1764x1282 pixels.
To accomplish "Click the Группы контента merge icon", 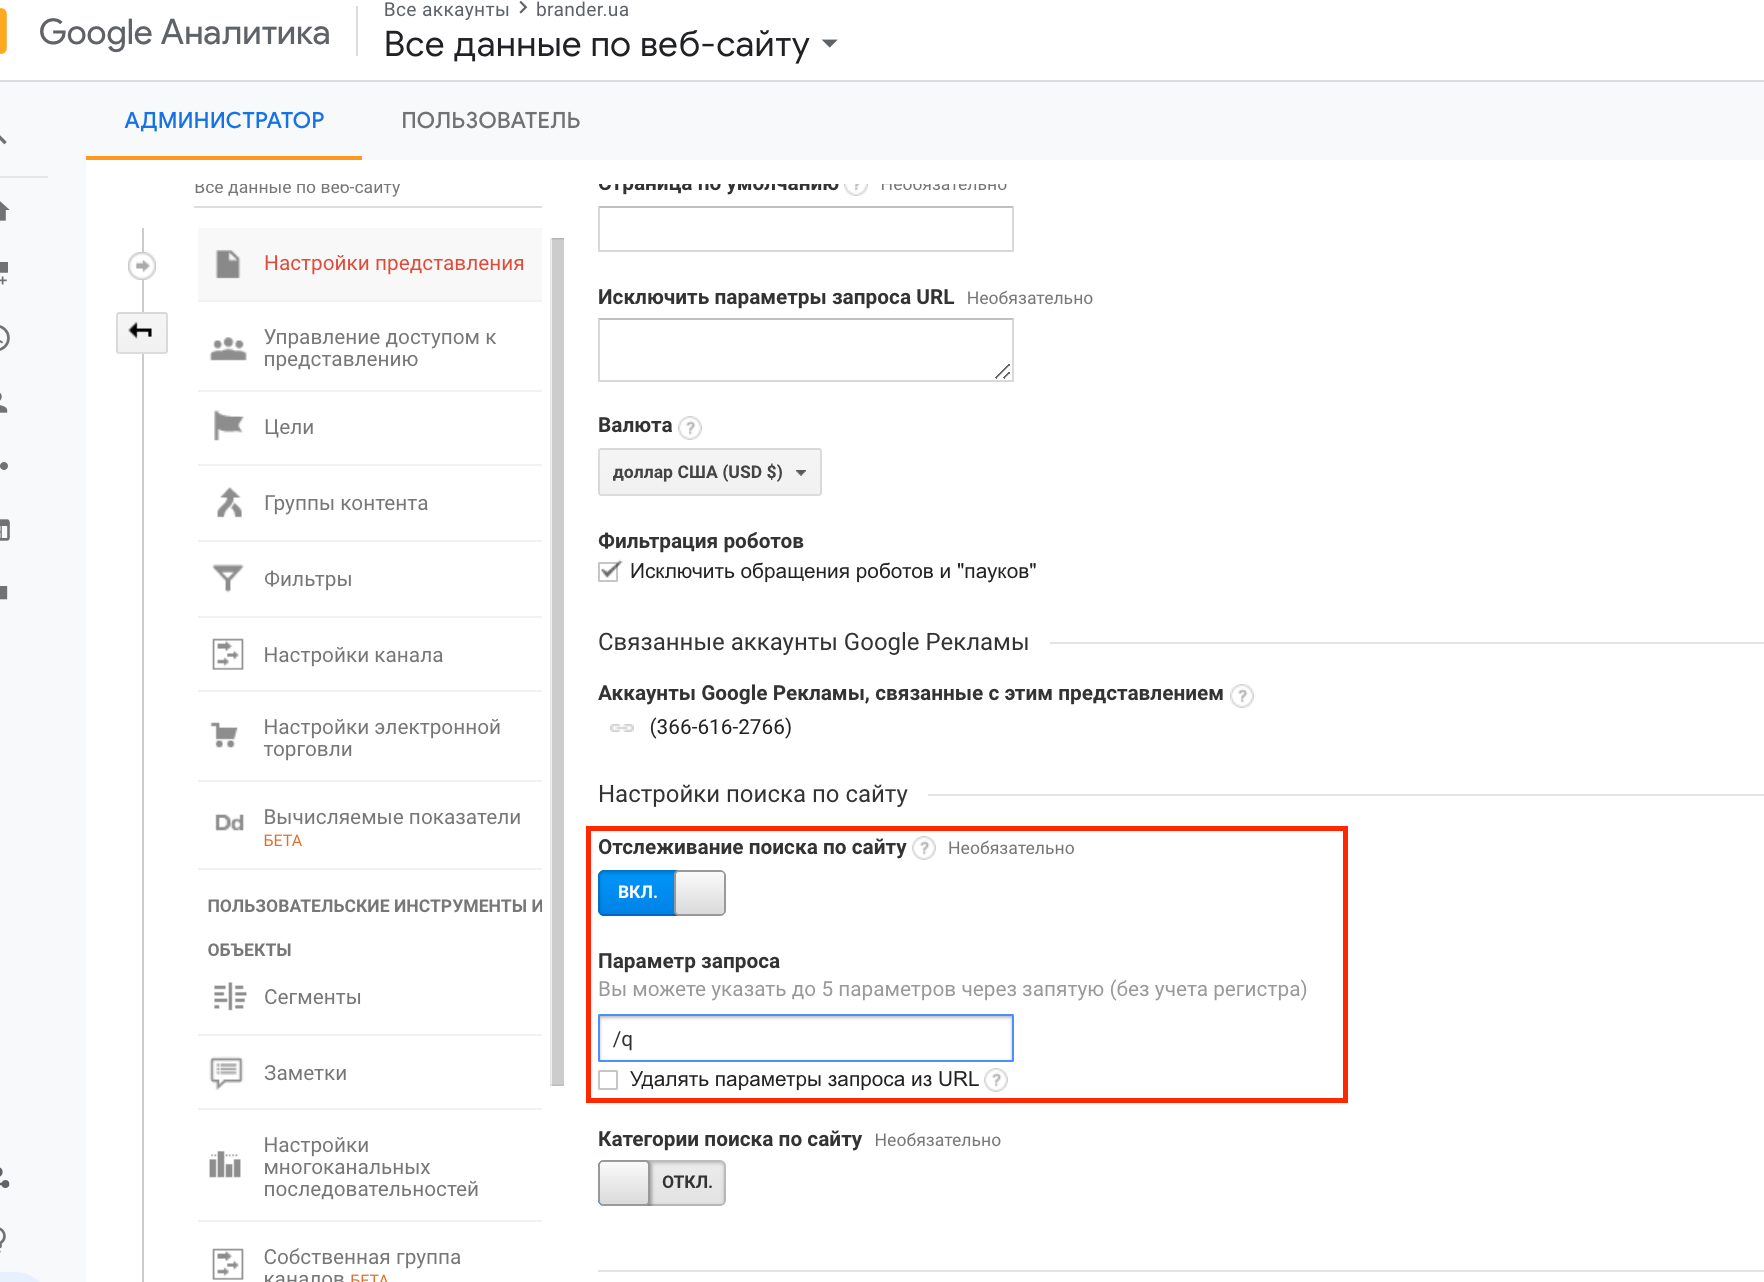I will pyautogui.click(x=229, y=502).
